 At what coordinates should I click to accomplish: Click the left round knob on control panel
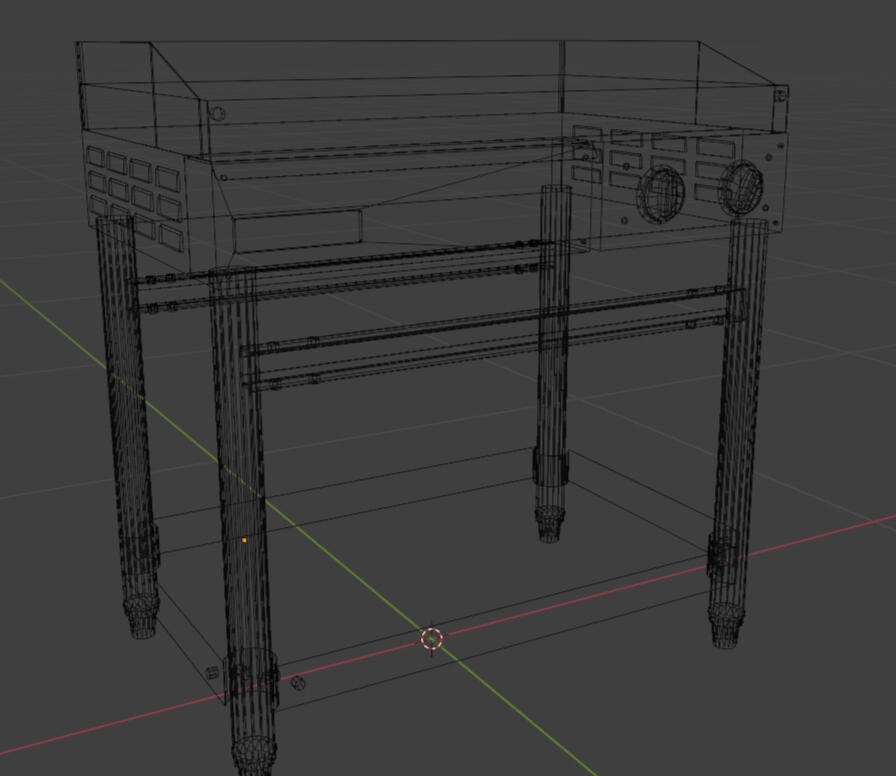click(661, 192)
